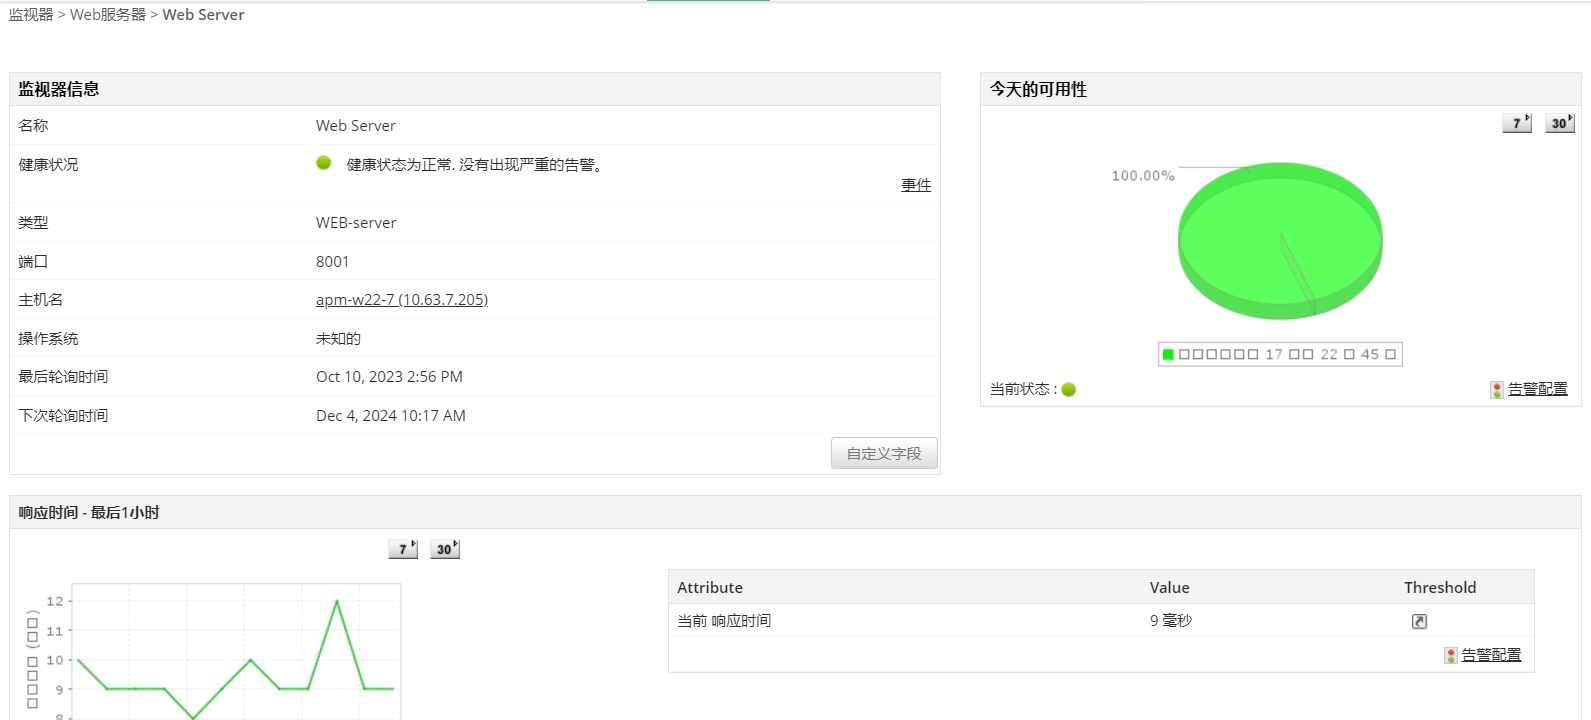
Task: Open host apm-w22-7 (10.63.7.205) link
Action: pyautogui.click(x=402, y=299)
